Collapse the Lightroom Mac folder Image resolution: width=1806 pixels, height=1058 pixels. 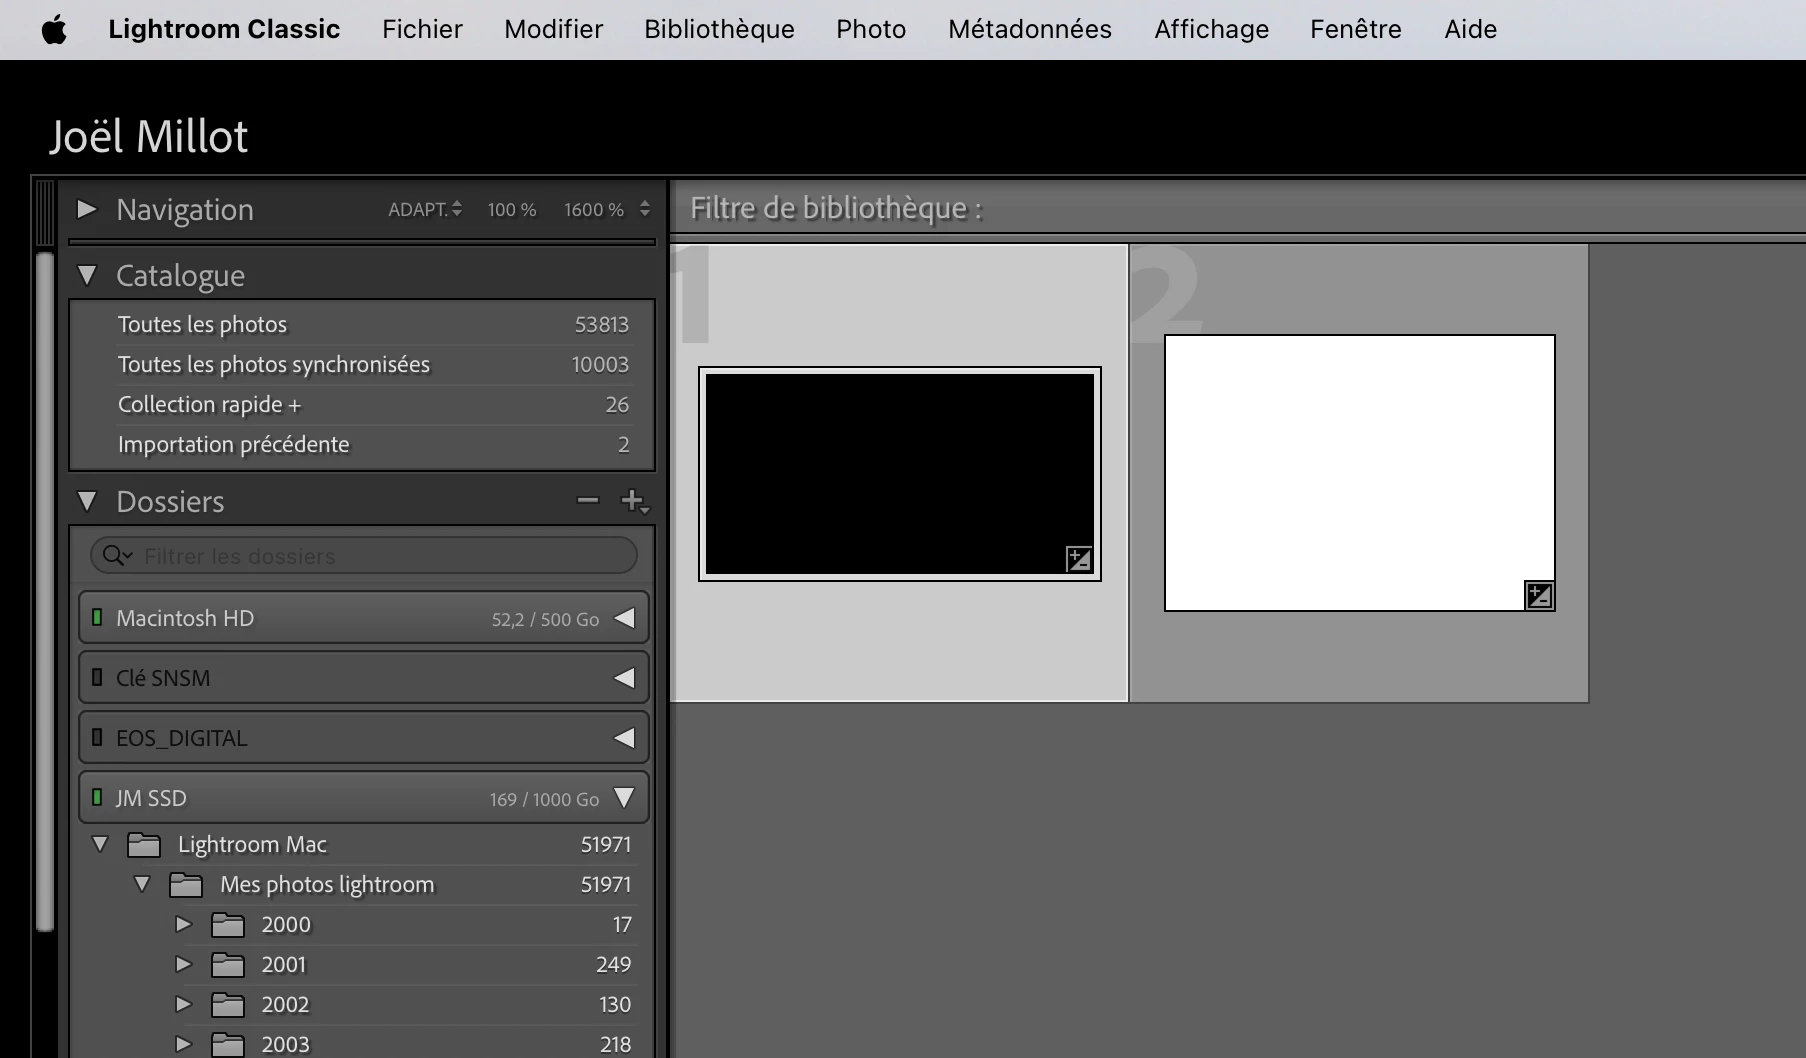click(x=100, y=844)
